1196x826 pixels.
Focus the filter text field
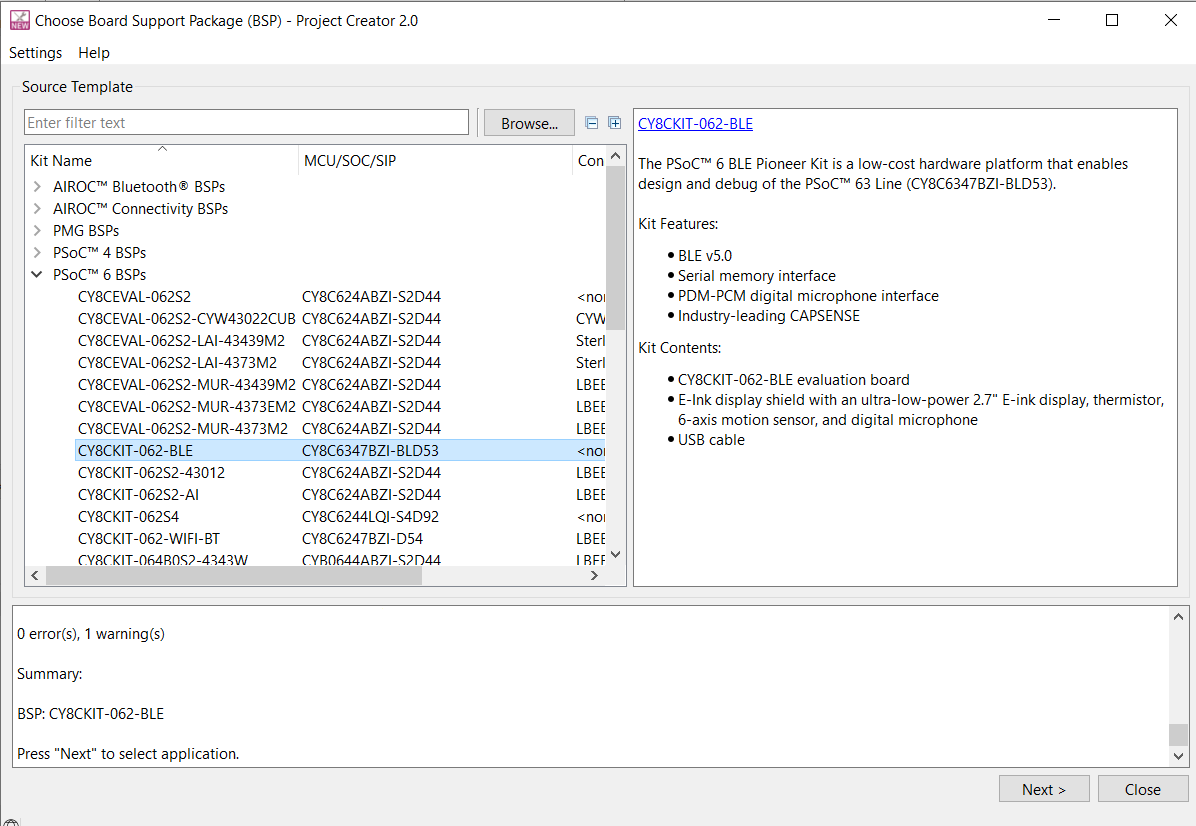tap(246, 123)
